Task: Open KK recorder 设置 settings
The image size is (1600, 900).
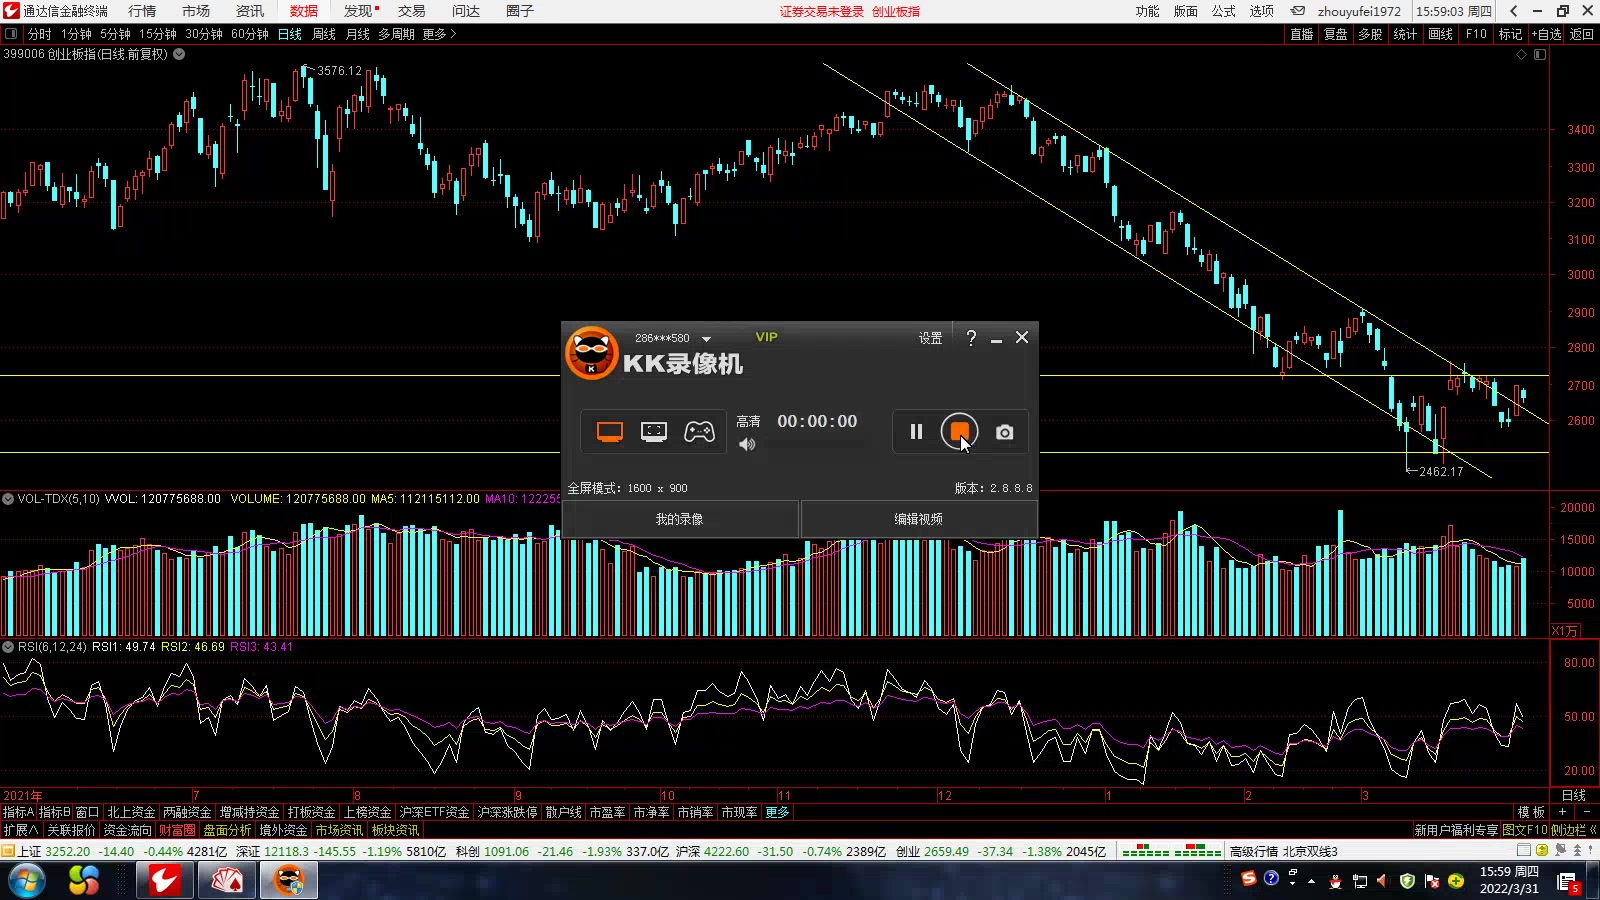Action: pos(930,338)
